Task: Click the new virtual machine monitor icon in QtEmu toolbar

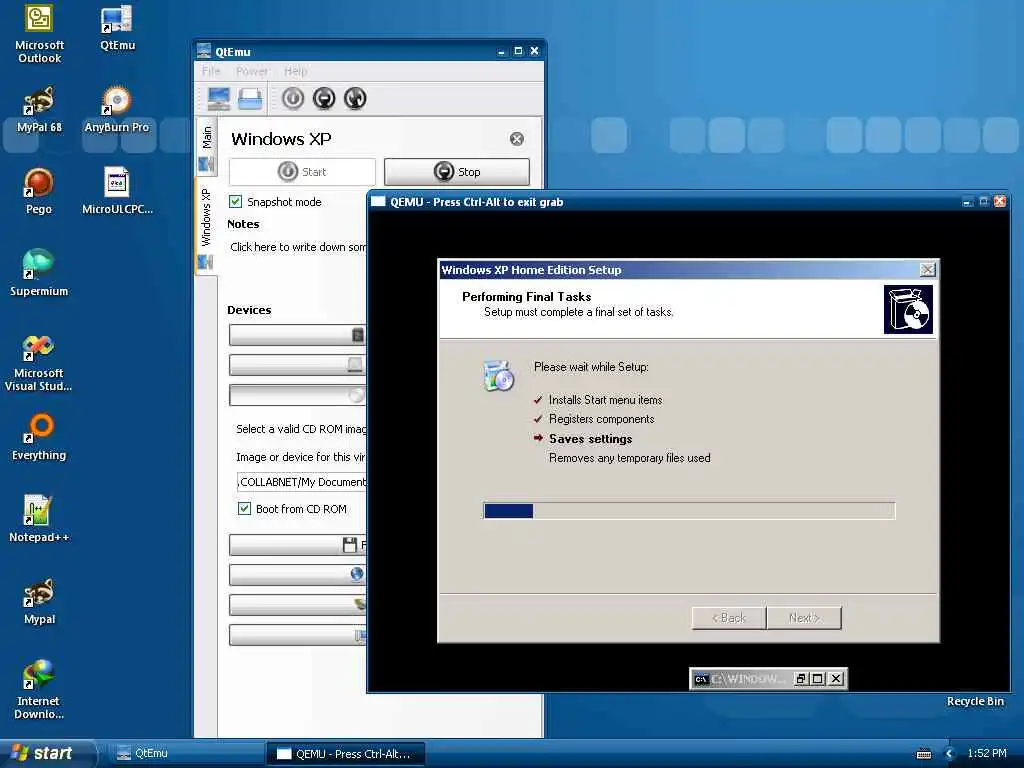Action: 218,99
